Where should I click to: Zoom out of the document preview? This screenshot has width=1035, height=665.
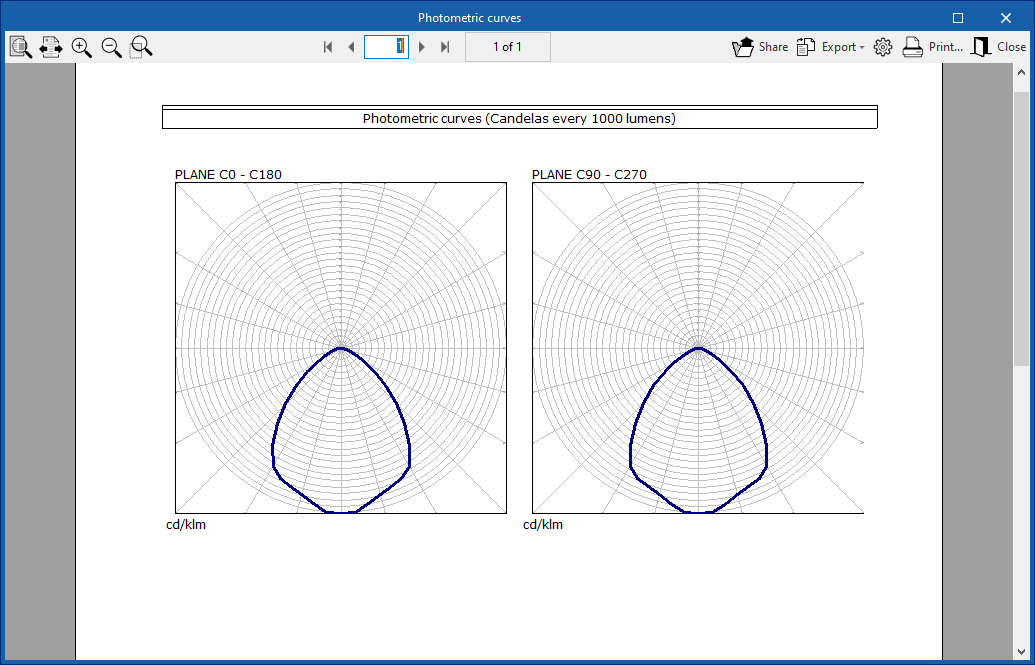pos(111,47)
